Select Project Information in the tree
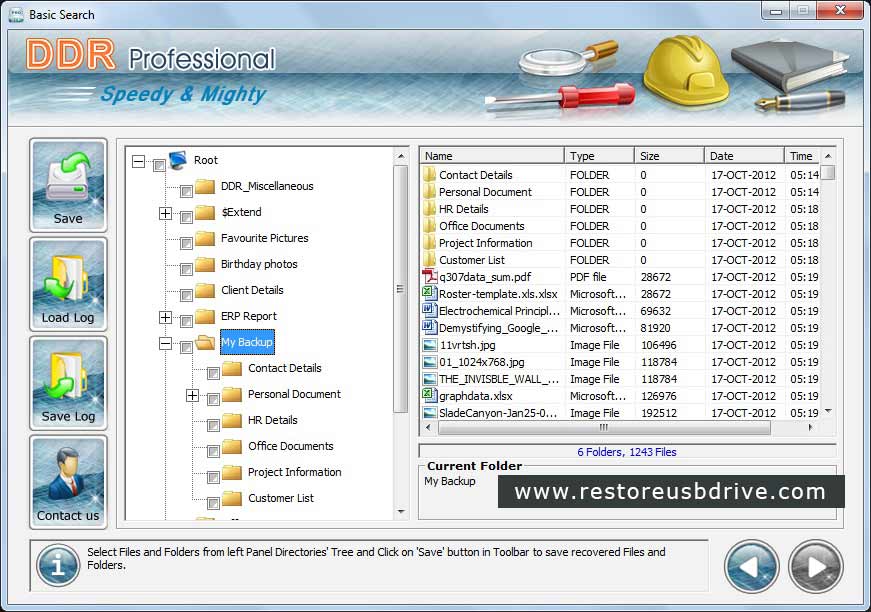Image resolution: width=871 pixels, height=612 pixels. click(x=294, y=472)
